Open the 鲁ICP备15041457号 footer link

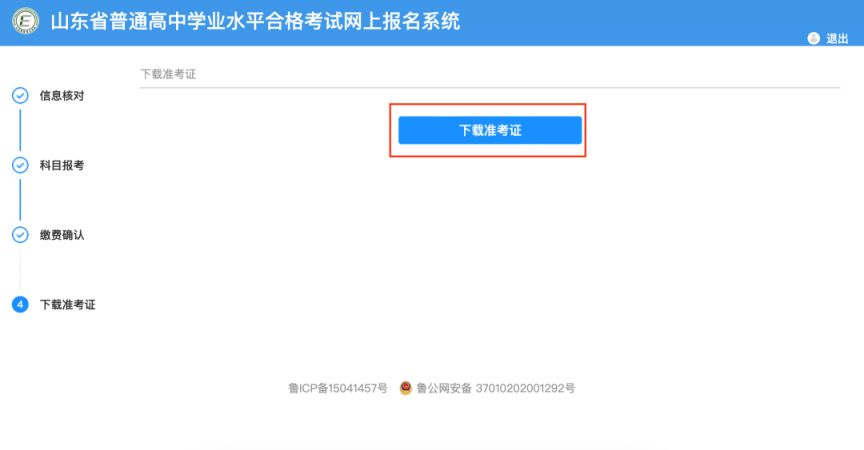coord(338,388)
